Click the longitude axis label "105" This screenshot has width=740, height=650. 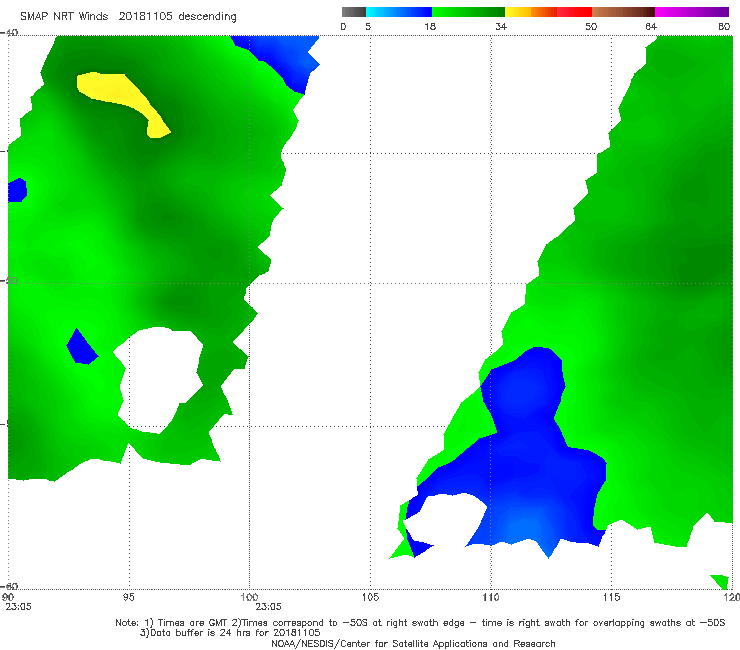[x=370, y=597]
